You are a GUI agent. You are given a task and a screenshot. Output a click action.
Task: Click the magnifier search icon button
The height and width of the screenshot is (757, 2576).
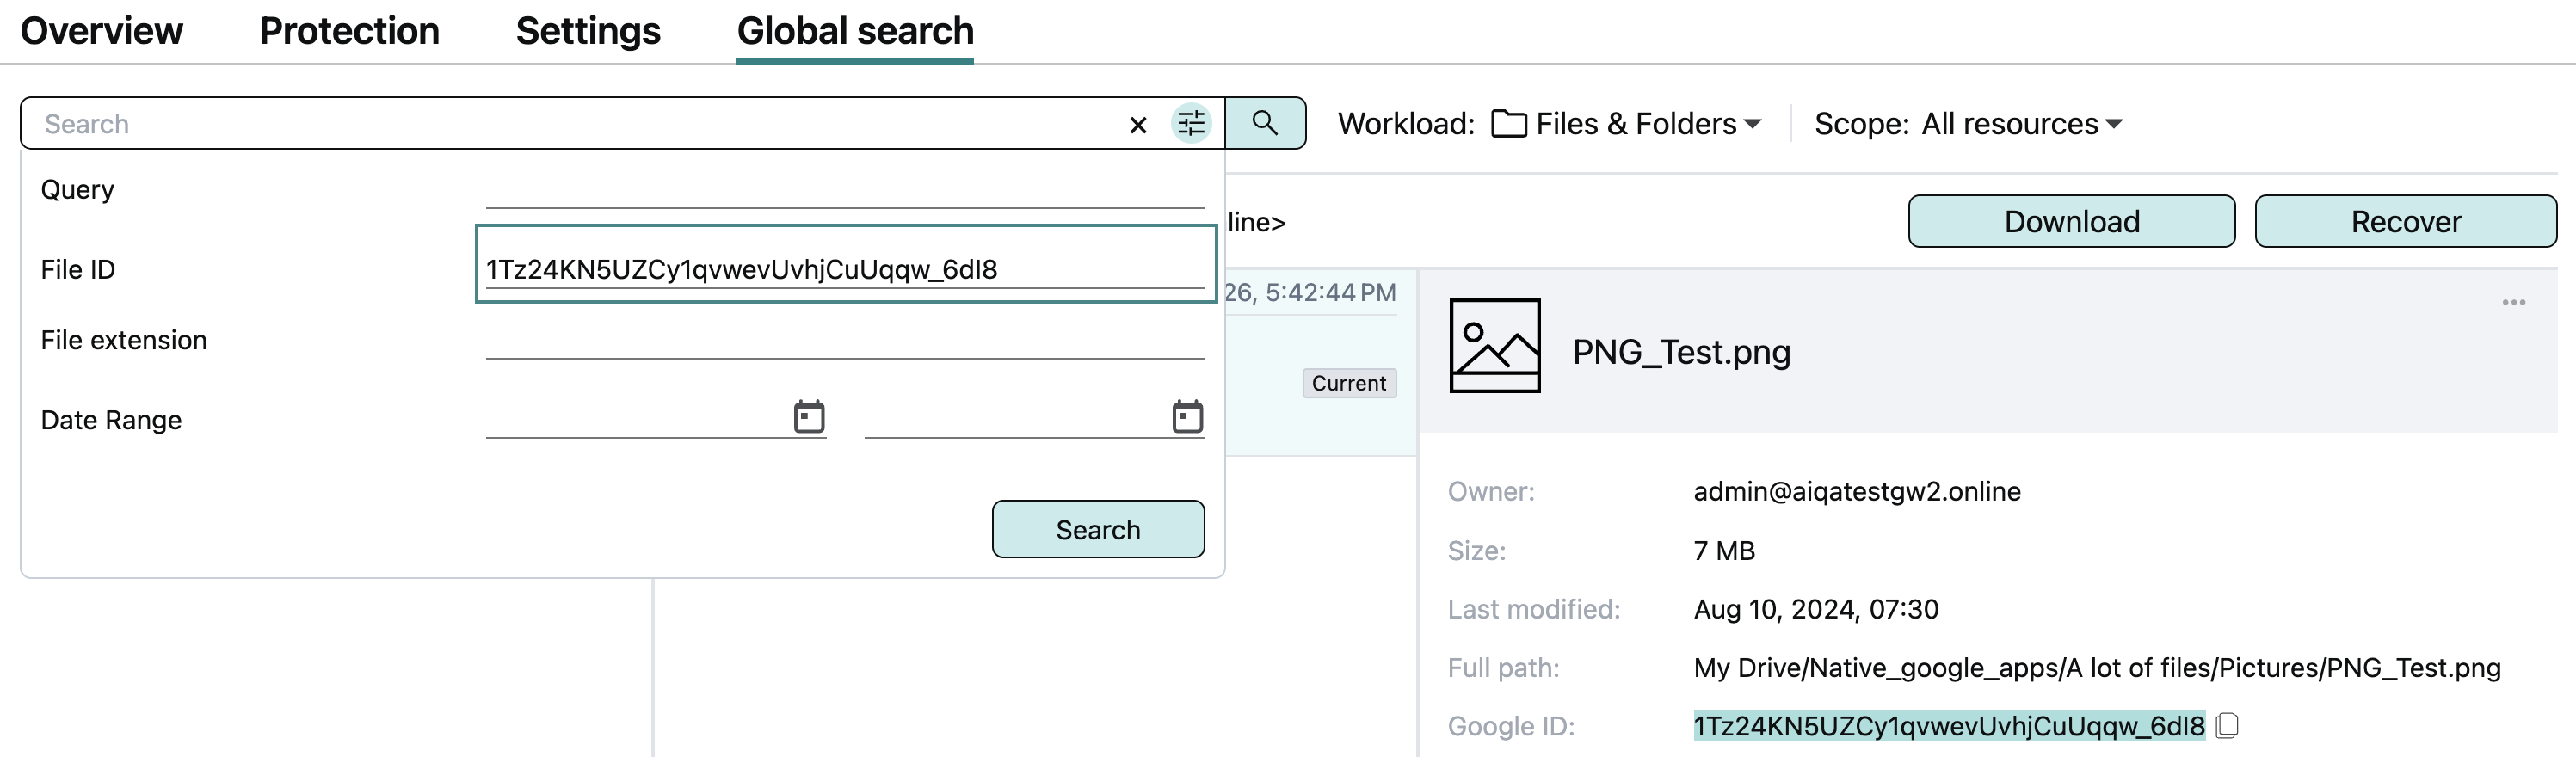[1264, 123]
